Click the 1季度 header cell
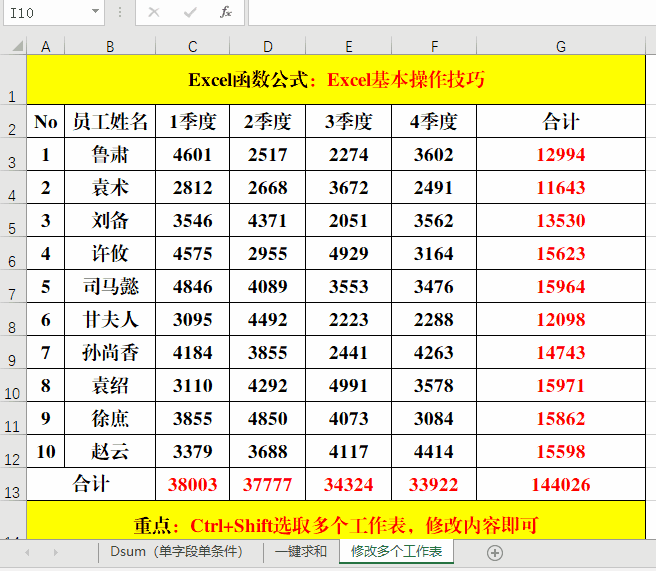Viewport: 656px width, 571px height. coord(192,121)
